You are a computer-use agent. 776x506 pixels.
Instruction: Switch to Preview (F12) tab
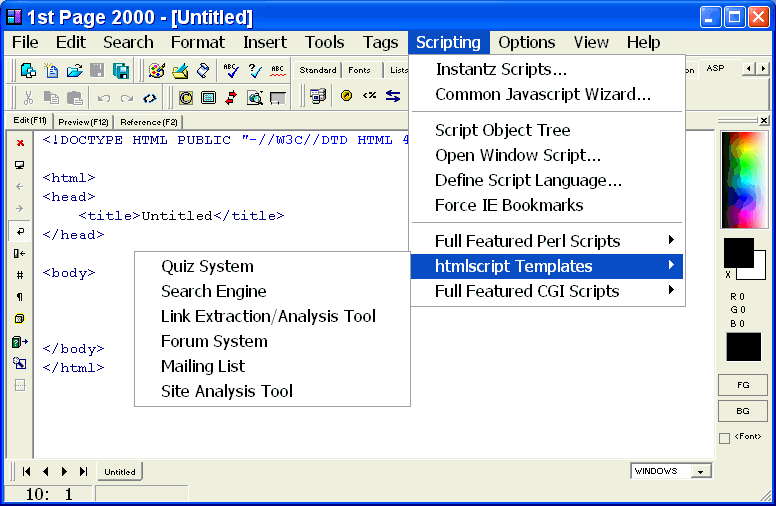(83, 122)
